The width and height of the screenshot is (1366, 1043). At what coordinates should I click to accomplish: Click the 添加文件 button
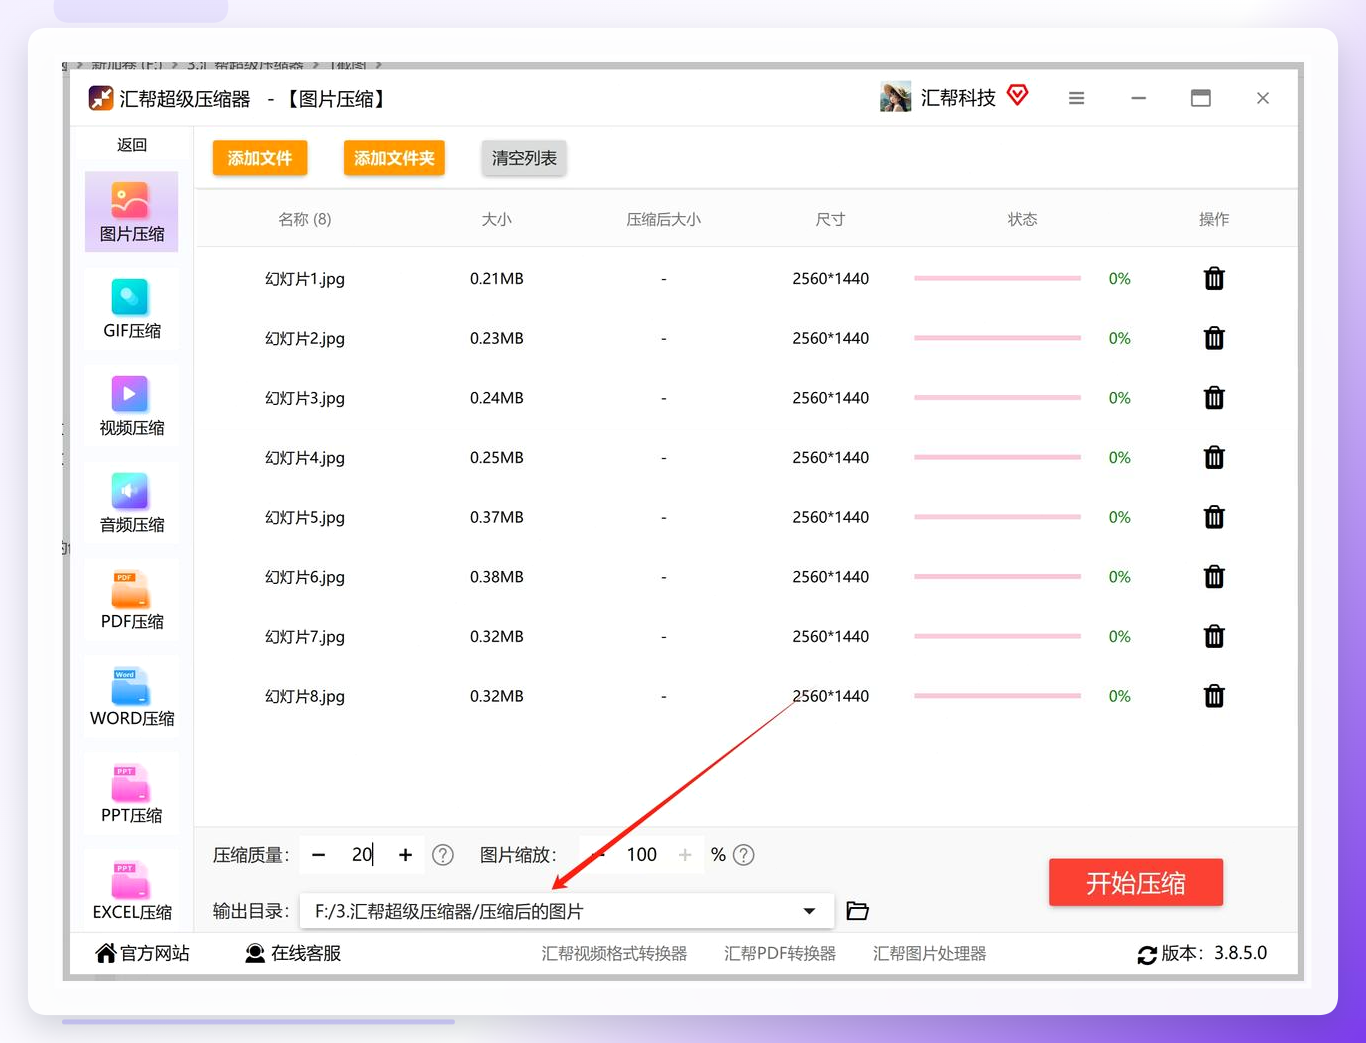coord(260,158)
